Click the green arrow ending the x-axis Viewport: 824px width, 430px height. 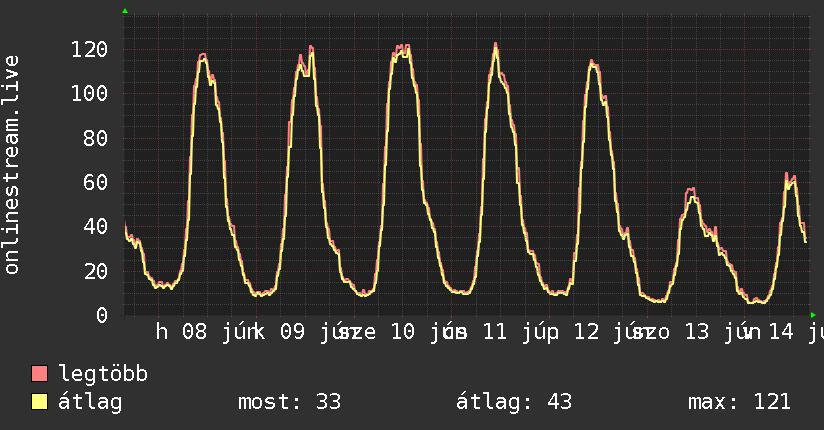[x=813, y=315]
